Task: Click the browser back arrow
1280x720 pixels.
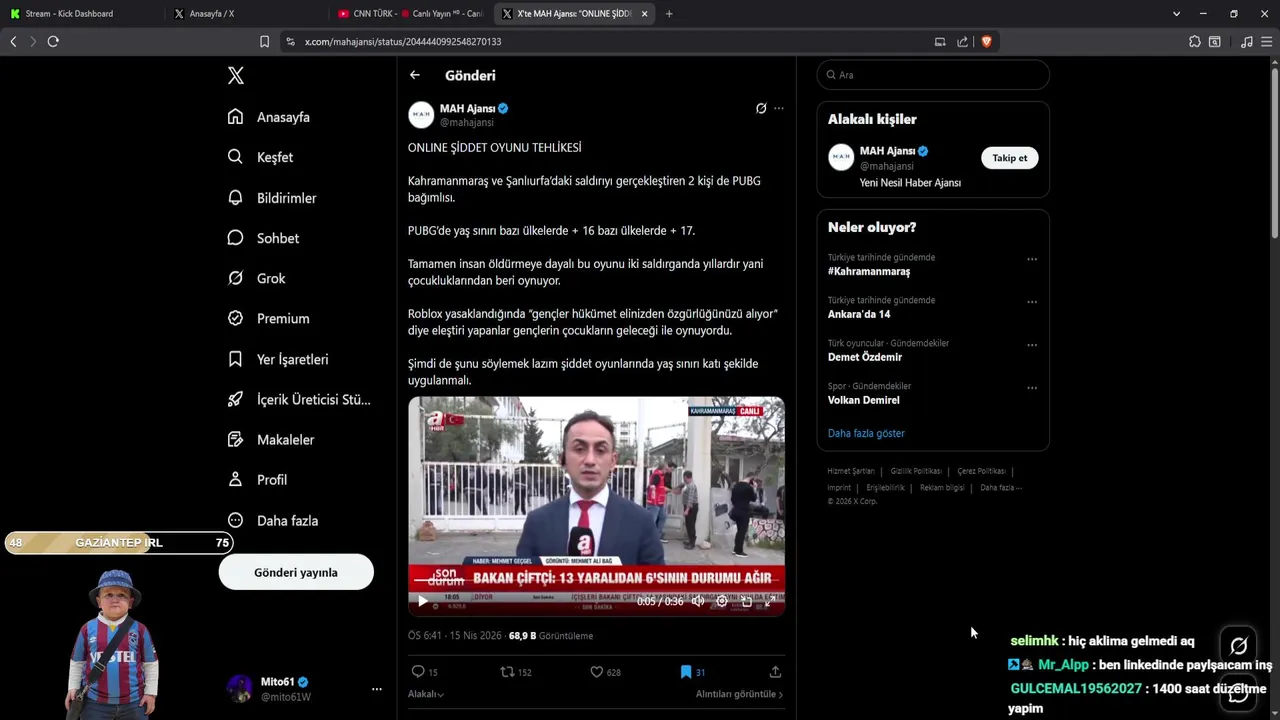Action: point(13,41)
